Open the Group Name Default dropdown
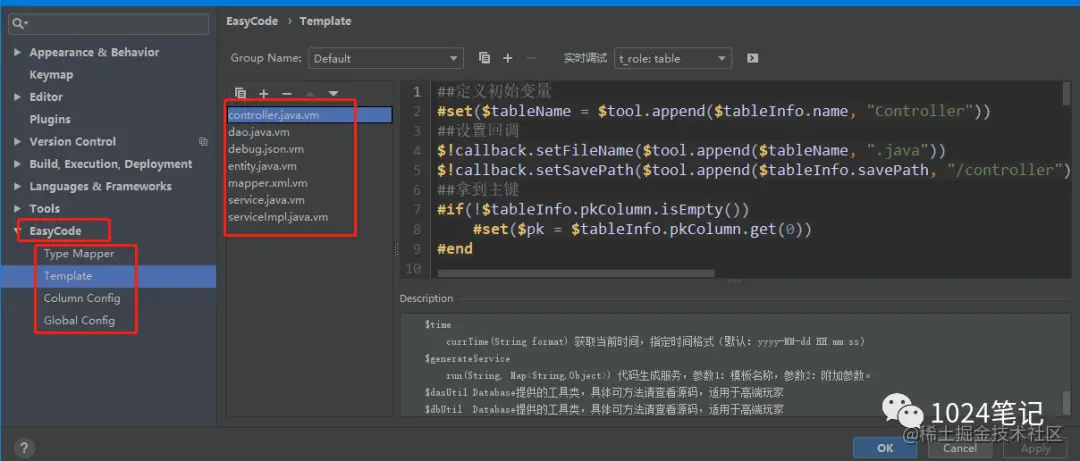The height and width of the screenshot is (461, 1080). [x=386, y=59]
